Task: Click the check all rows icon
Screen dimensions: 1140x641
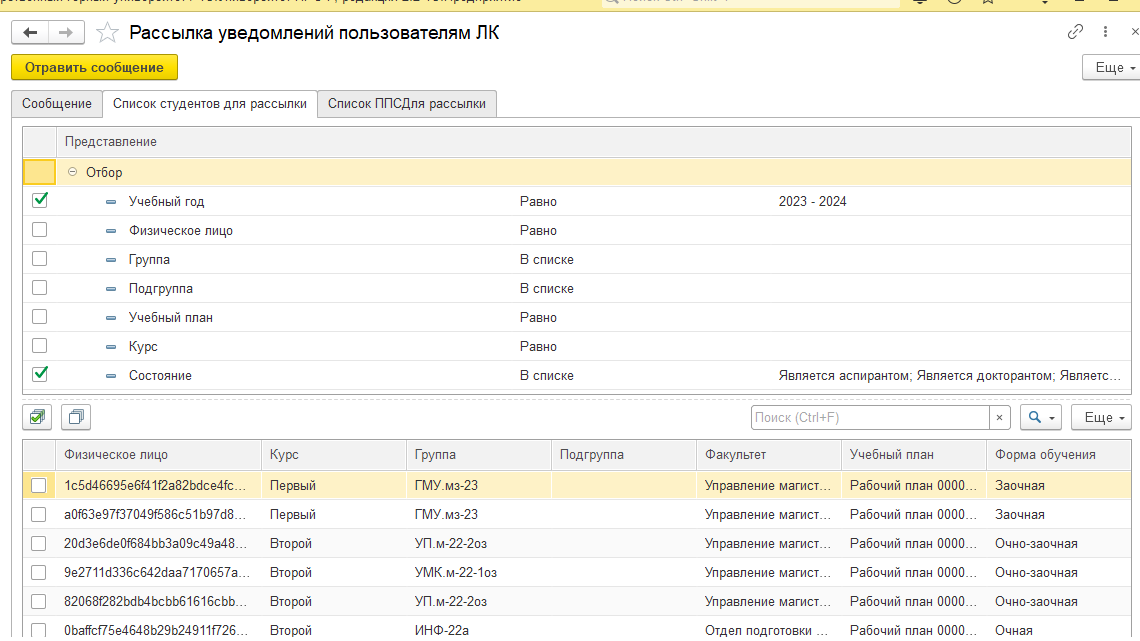Action: (38, 417)
